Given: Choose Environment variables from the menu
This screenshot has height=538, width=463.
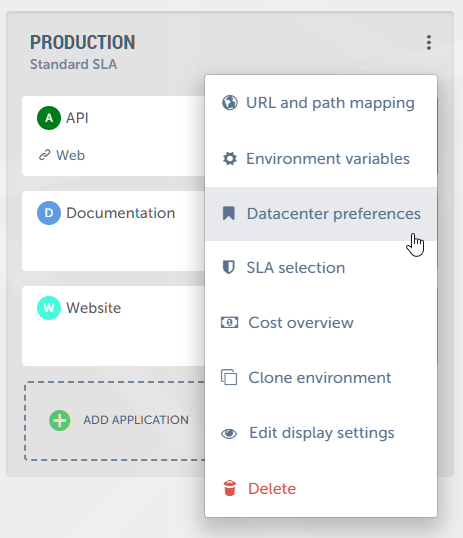Looking at the screenshot, I should point(321,159).
